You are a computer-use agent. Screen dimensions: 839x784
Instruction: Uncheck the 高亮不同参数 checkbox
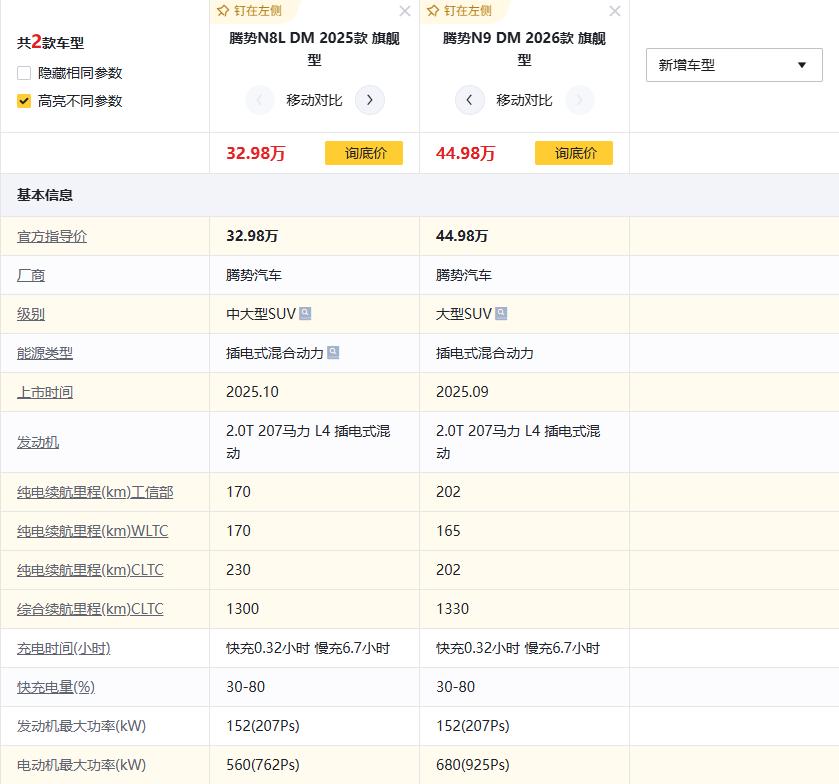[x=22, y=101]
